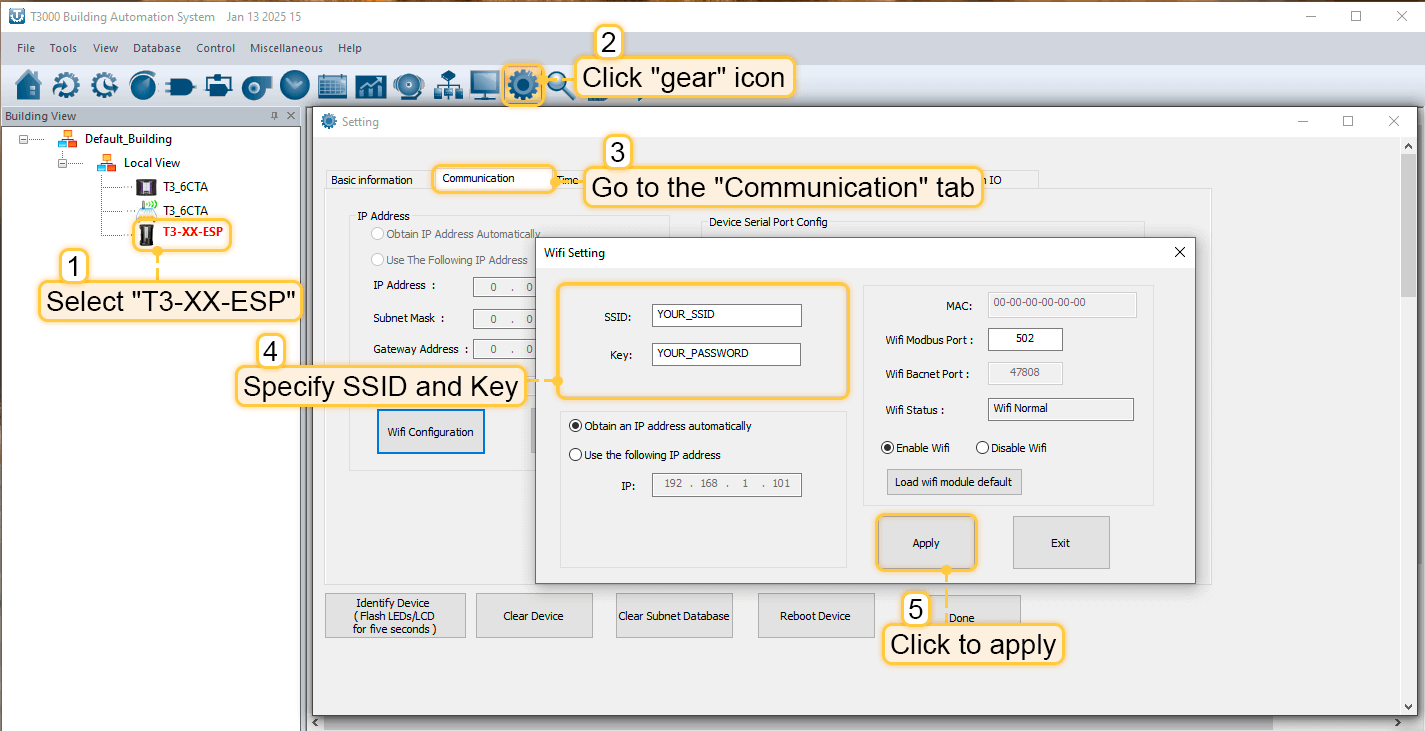Click the Wifi Modbus Port field

coord(1024,339)
